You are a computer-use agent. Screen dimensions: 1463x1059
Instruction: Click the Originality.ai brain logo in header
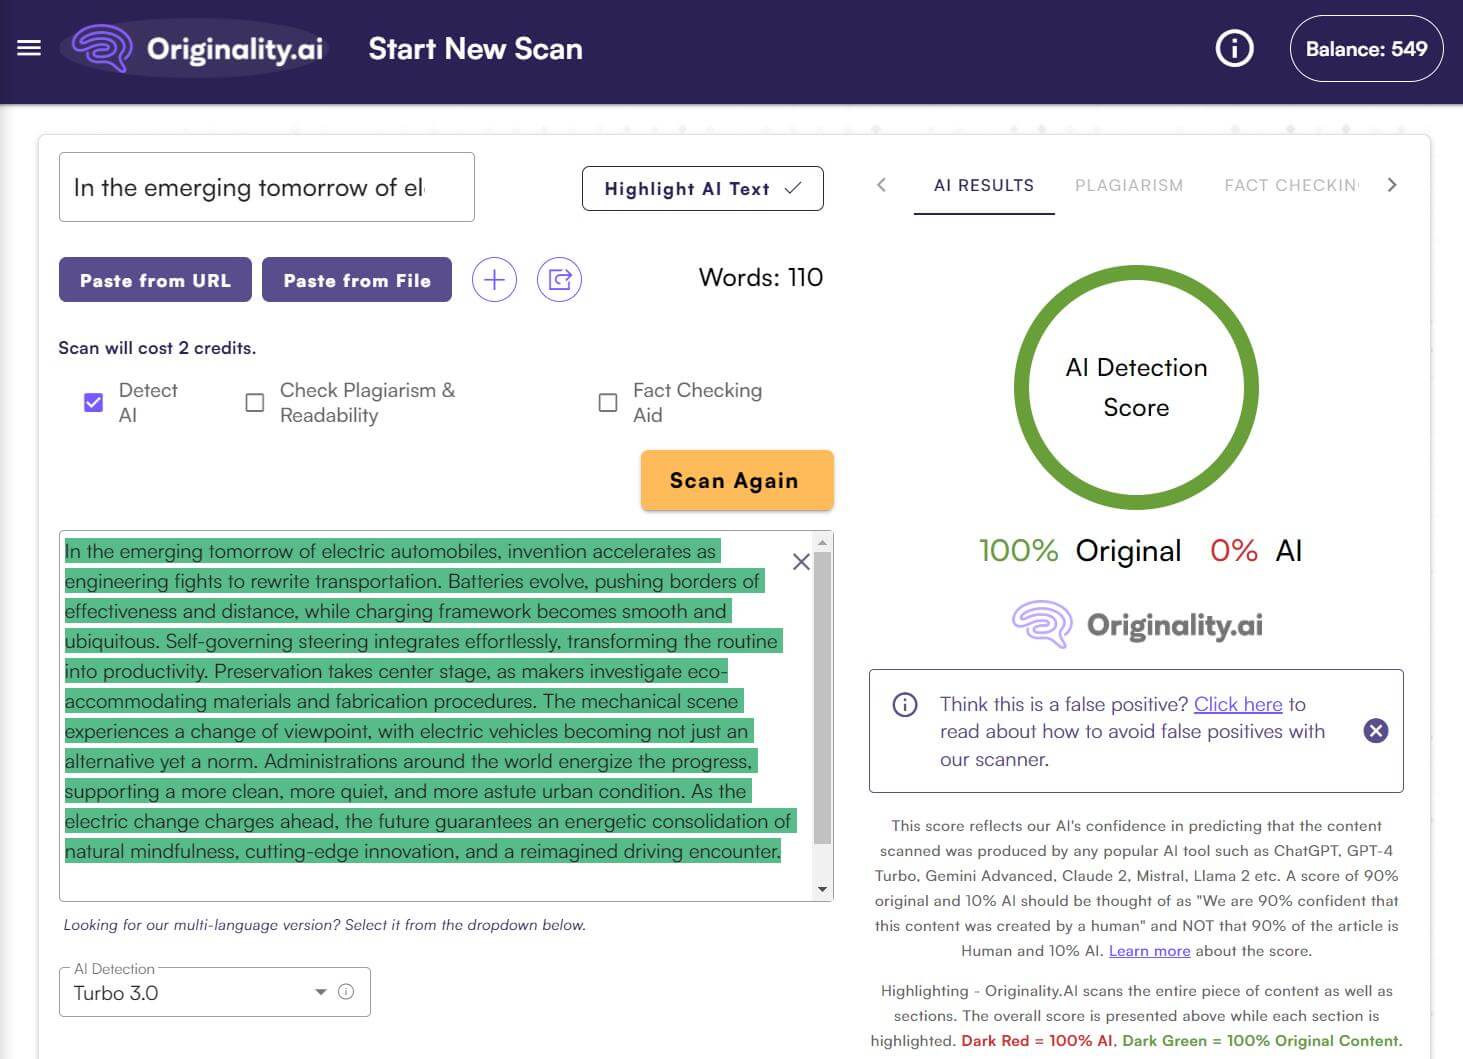click(x=103, y=48)
